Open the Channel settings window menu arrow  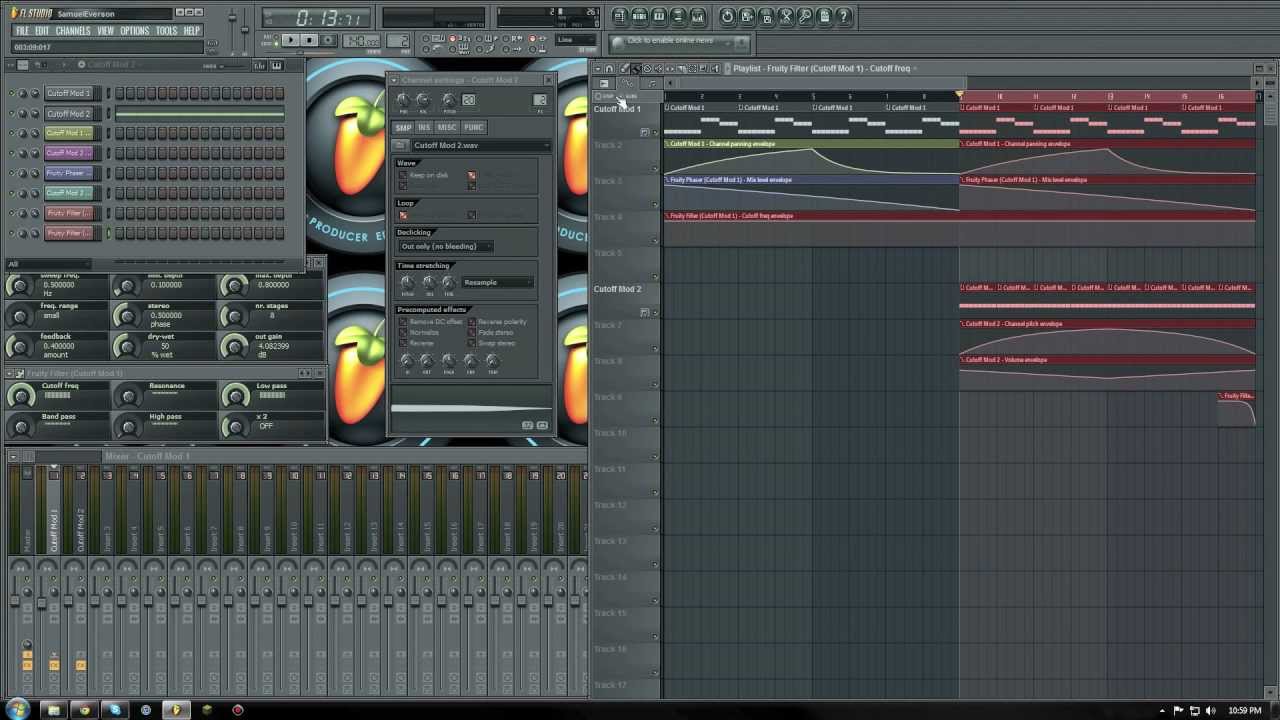tap(394, 80)
